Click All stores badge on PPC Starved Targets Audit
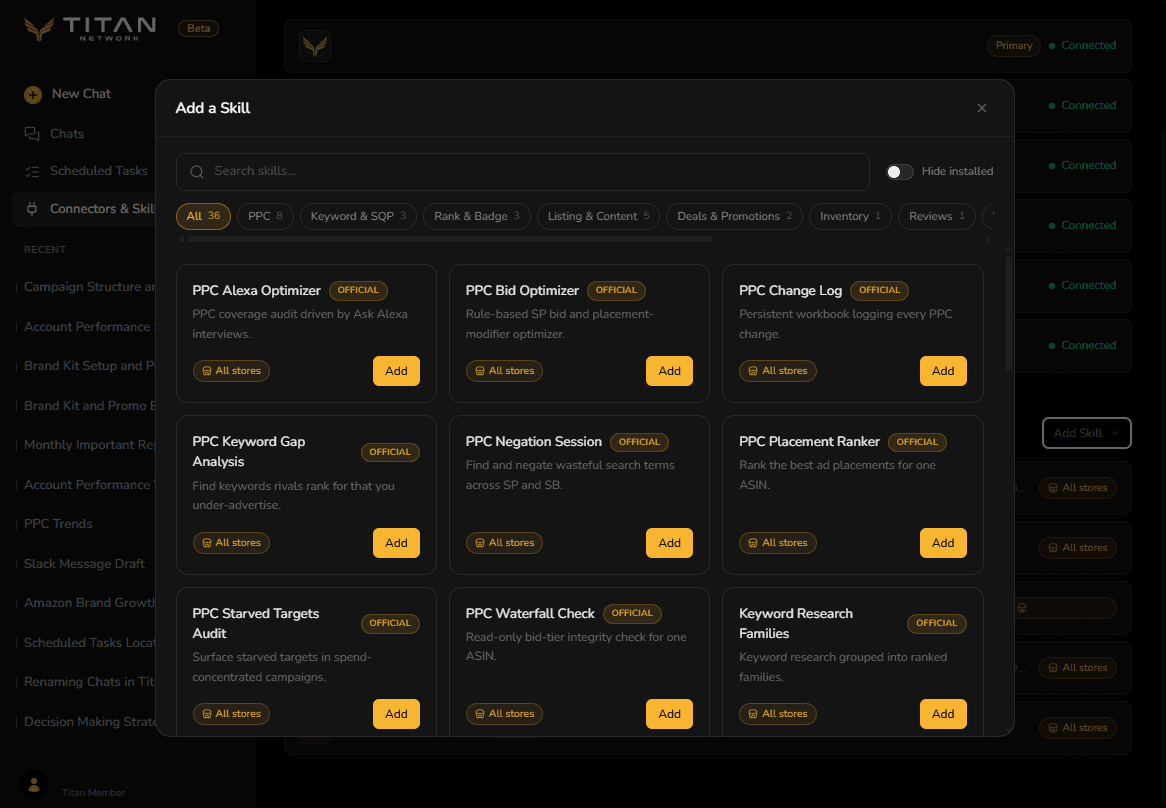Viewport: 1166px width, 808px height. (x=231, y=714)
